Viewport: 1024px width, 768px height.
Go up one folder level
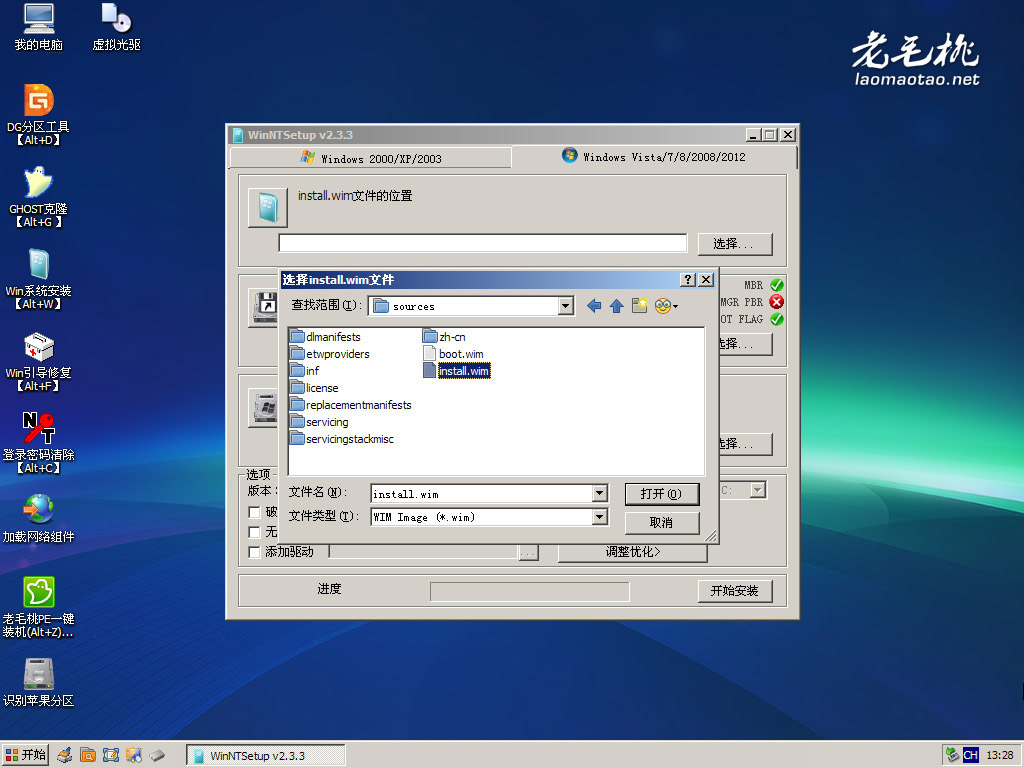coord(616,306)
